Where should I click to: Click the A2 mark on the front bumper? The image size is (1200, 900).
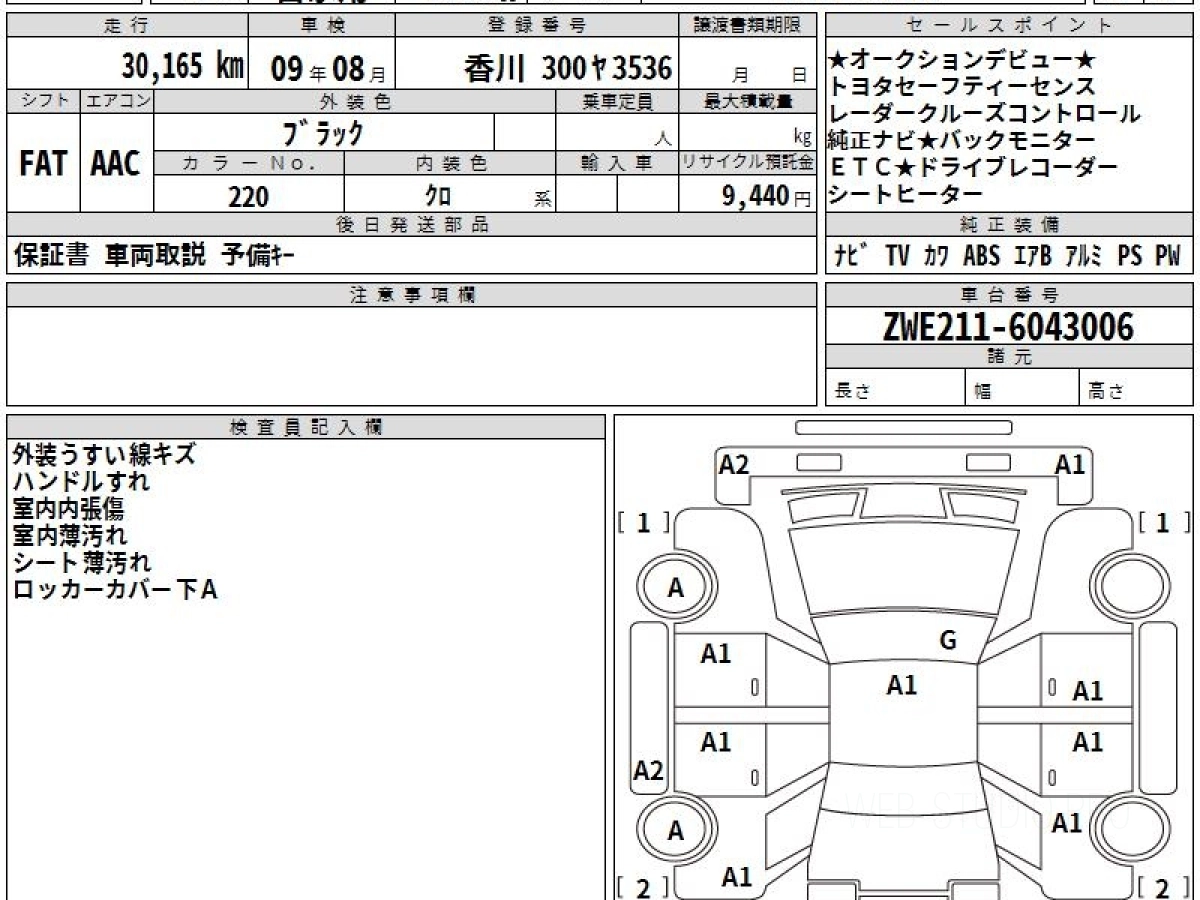point(734,464)
